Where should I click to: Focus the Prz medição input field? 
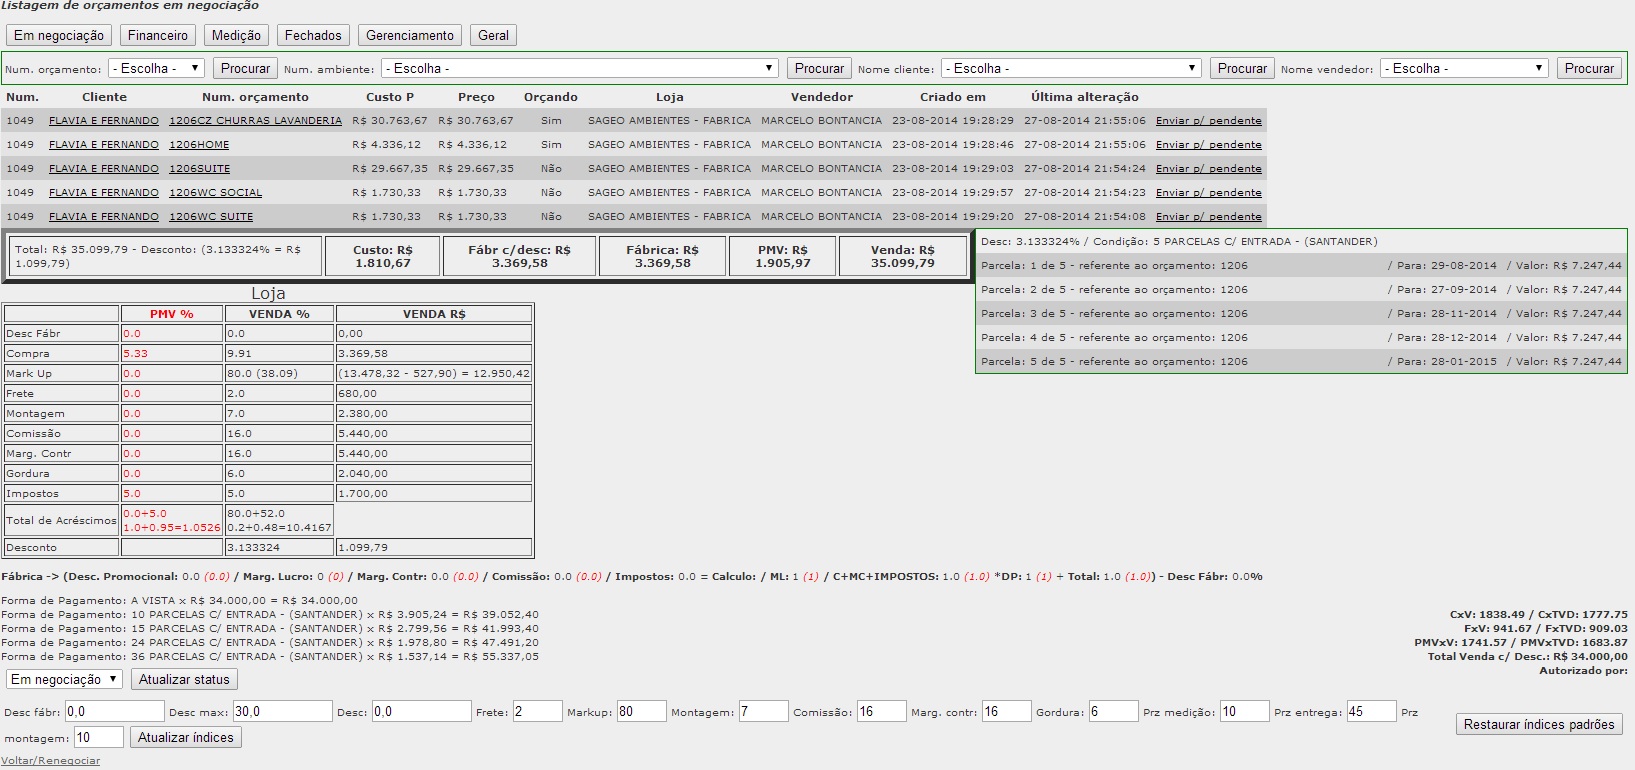[1245, 711]
